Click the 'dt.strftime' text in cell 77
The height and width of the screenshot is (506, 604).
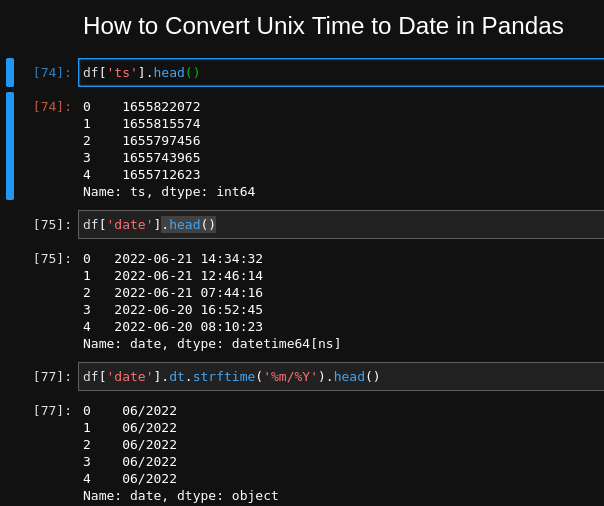[212, 376]
